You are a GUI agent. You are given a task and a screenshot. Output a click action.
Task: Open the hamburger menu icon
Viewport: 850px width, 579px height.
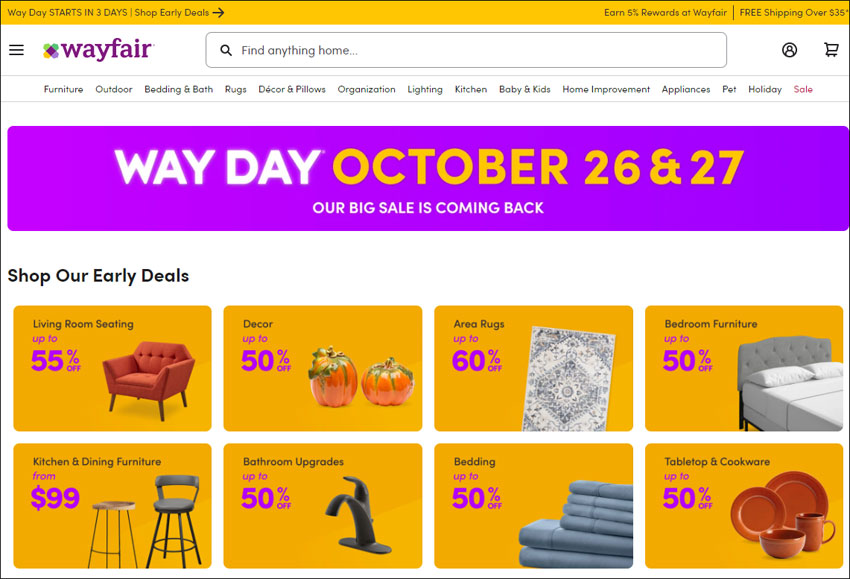tap(16, 50)
